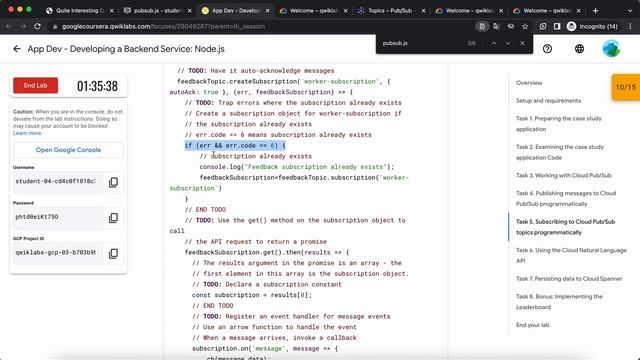Viewport: 640px width, 360px height.
Task: Click the 'const subscription = results[0];' line
Action: tap(252, 295)
